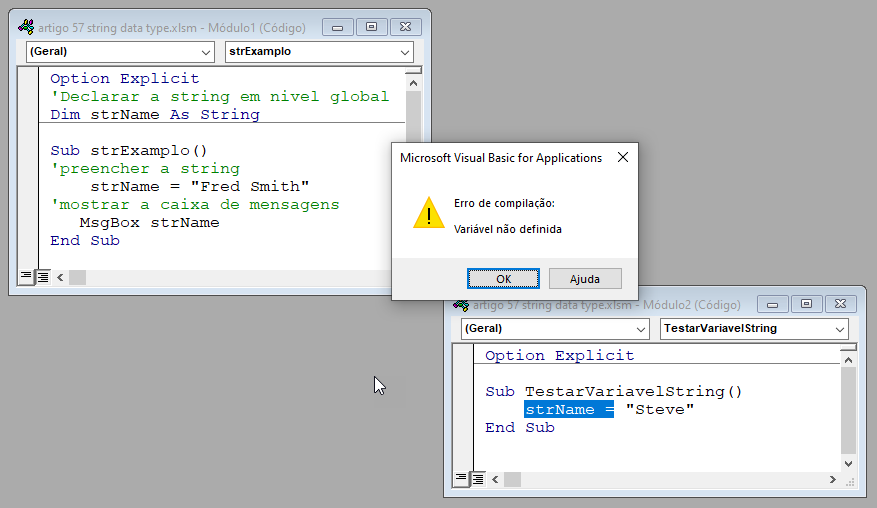
Task: Minimize the Módulo2 code window
Action: tap(772, 304)
